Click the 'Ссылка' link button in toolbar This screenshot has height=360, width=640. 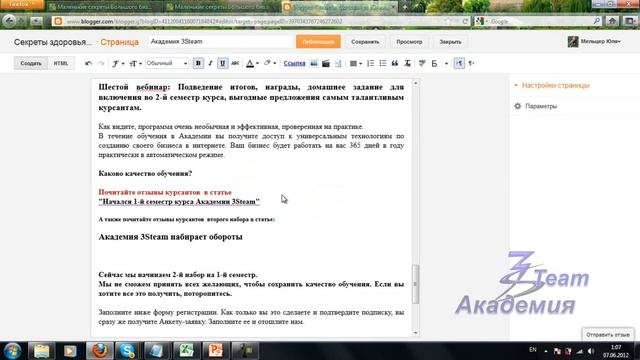pos(294,63)
